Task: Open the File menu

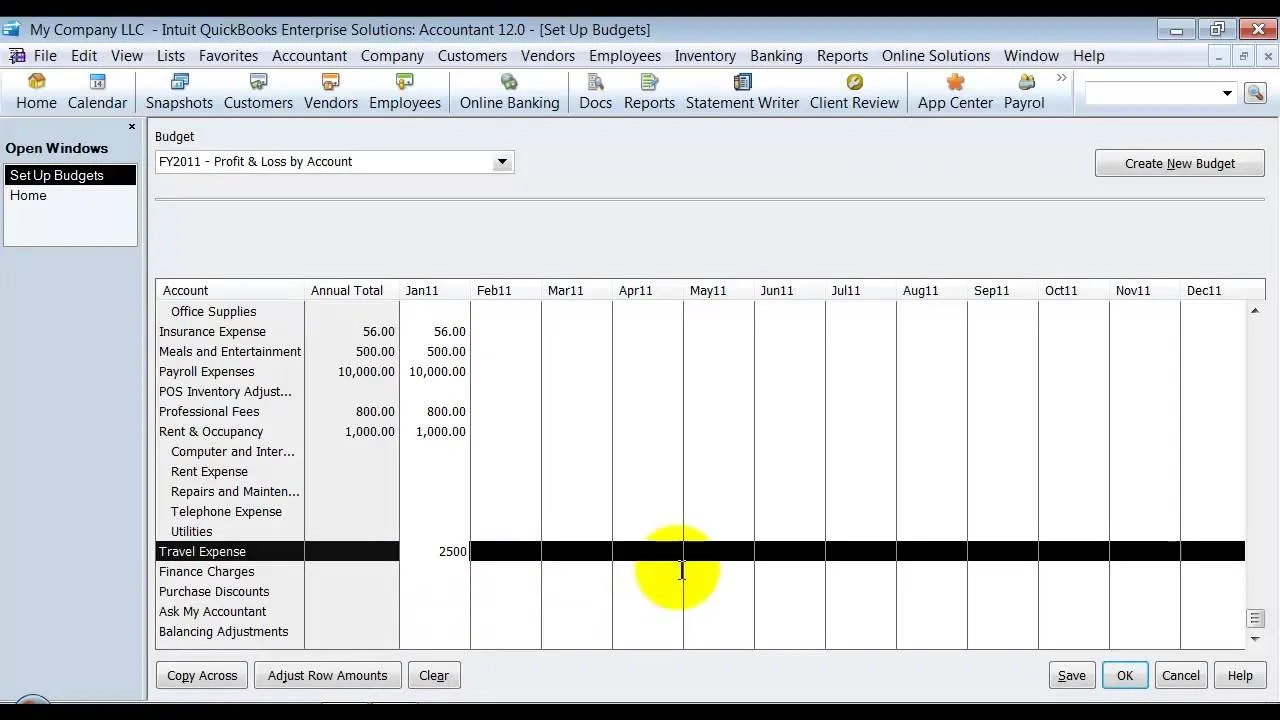Action: click(x=45, y=56)
